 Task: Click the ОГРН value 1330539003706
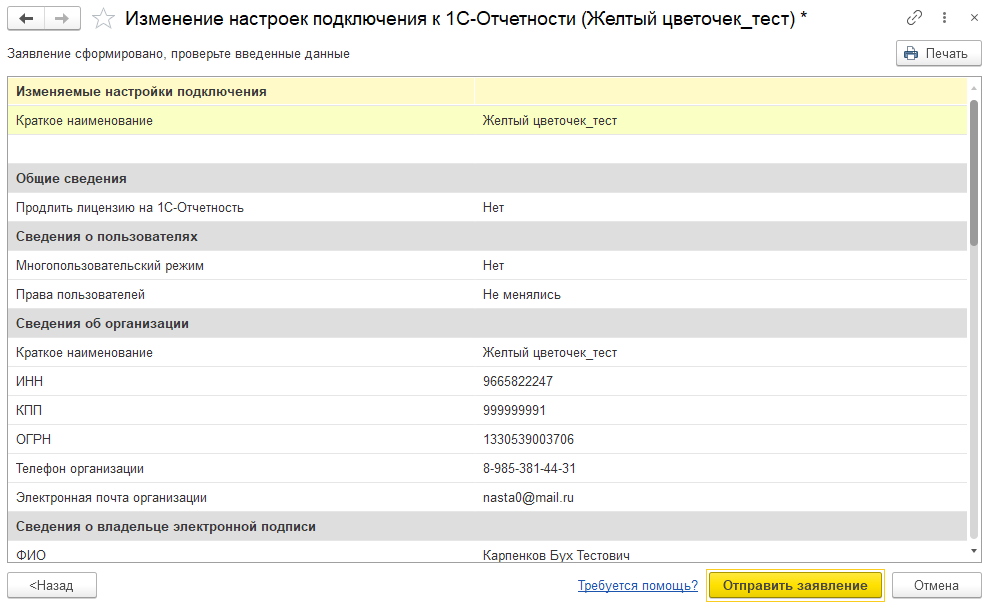528,439
